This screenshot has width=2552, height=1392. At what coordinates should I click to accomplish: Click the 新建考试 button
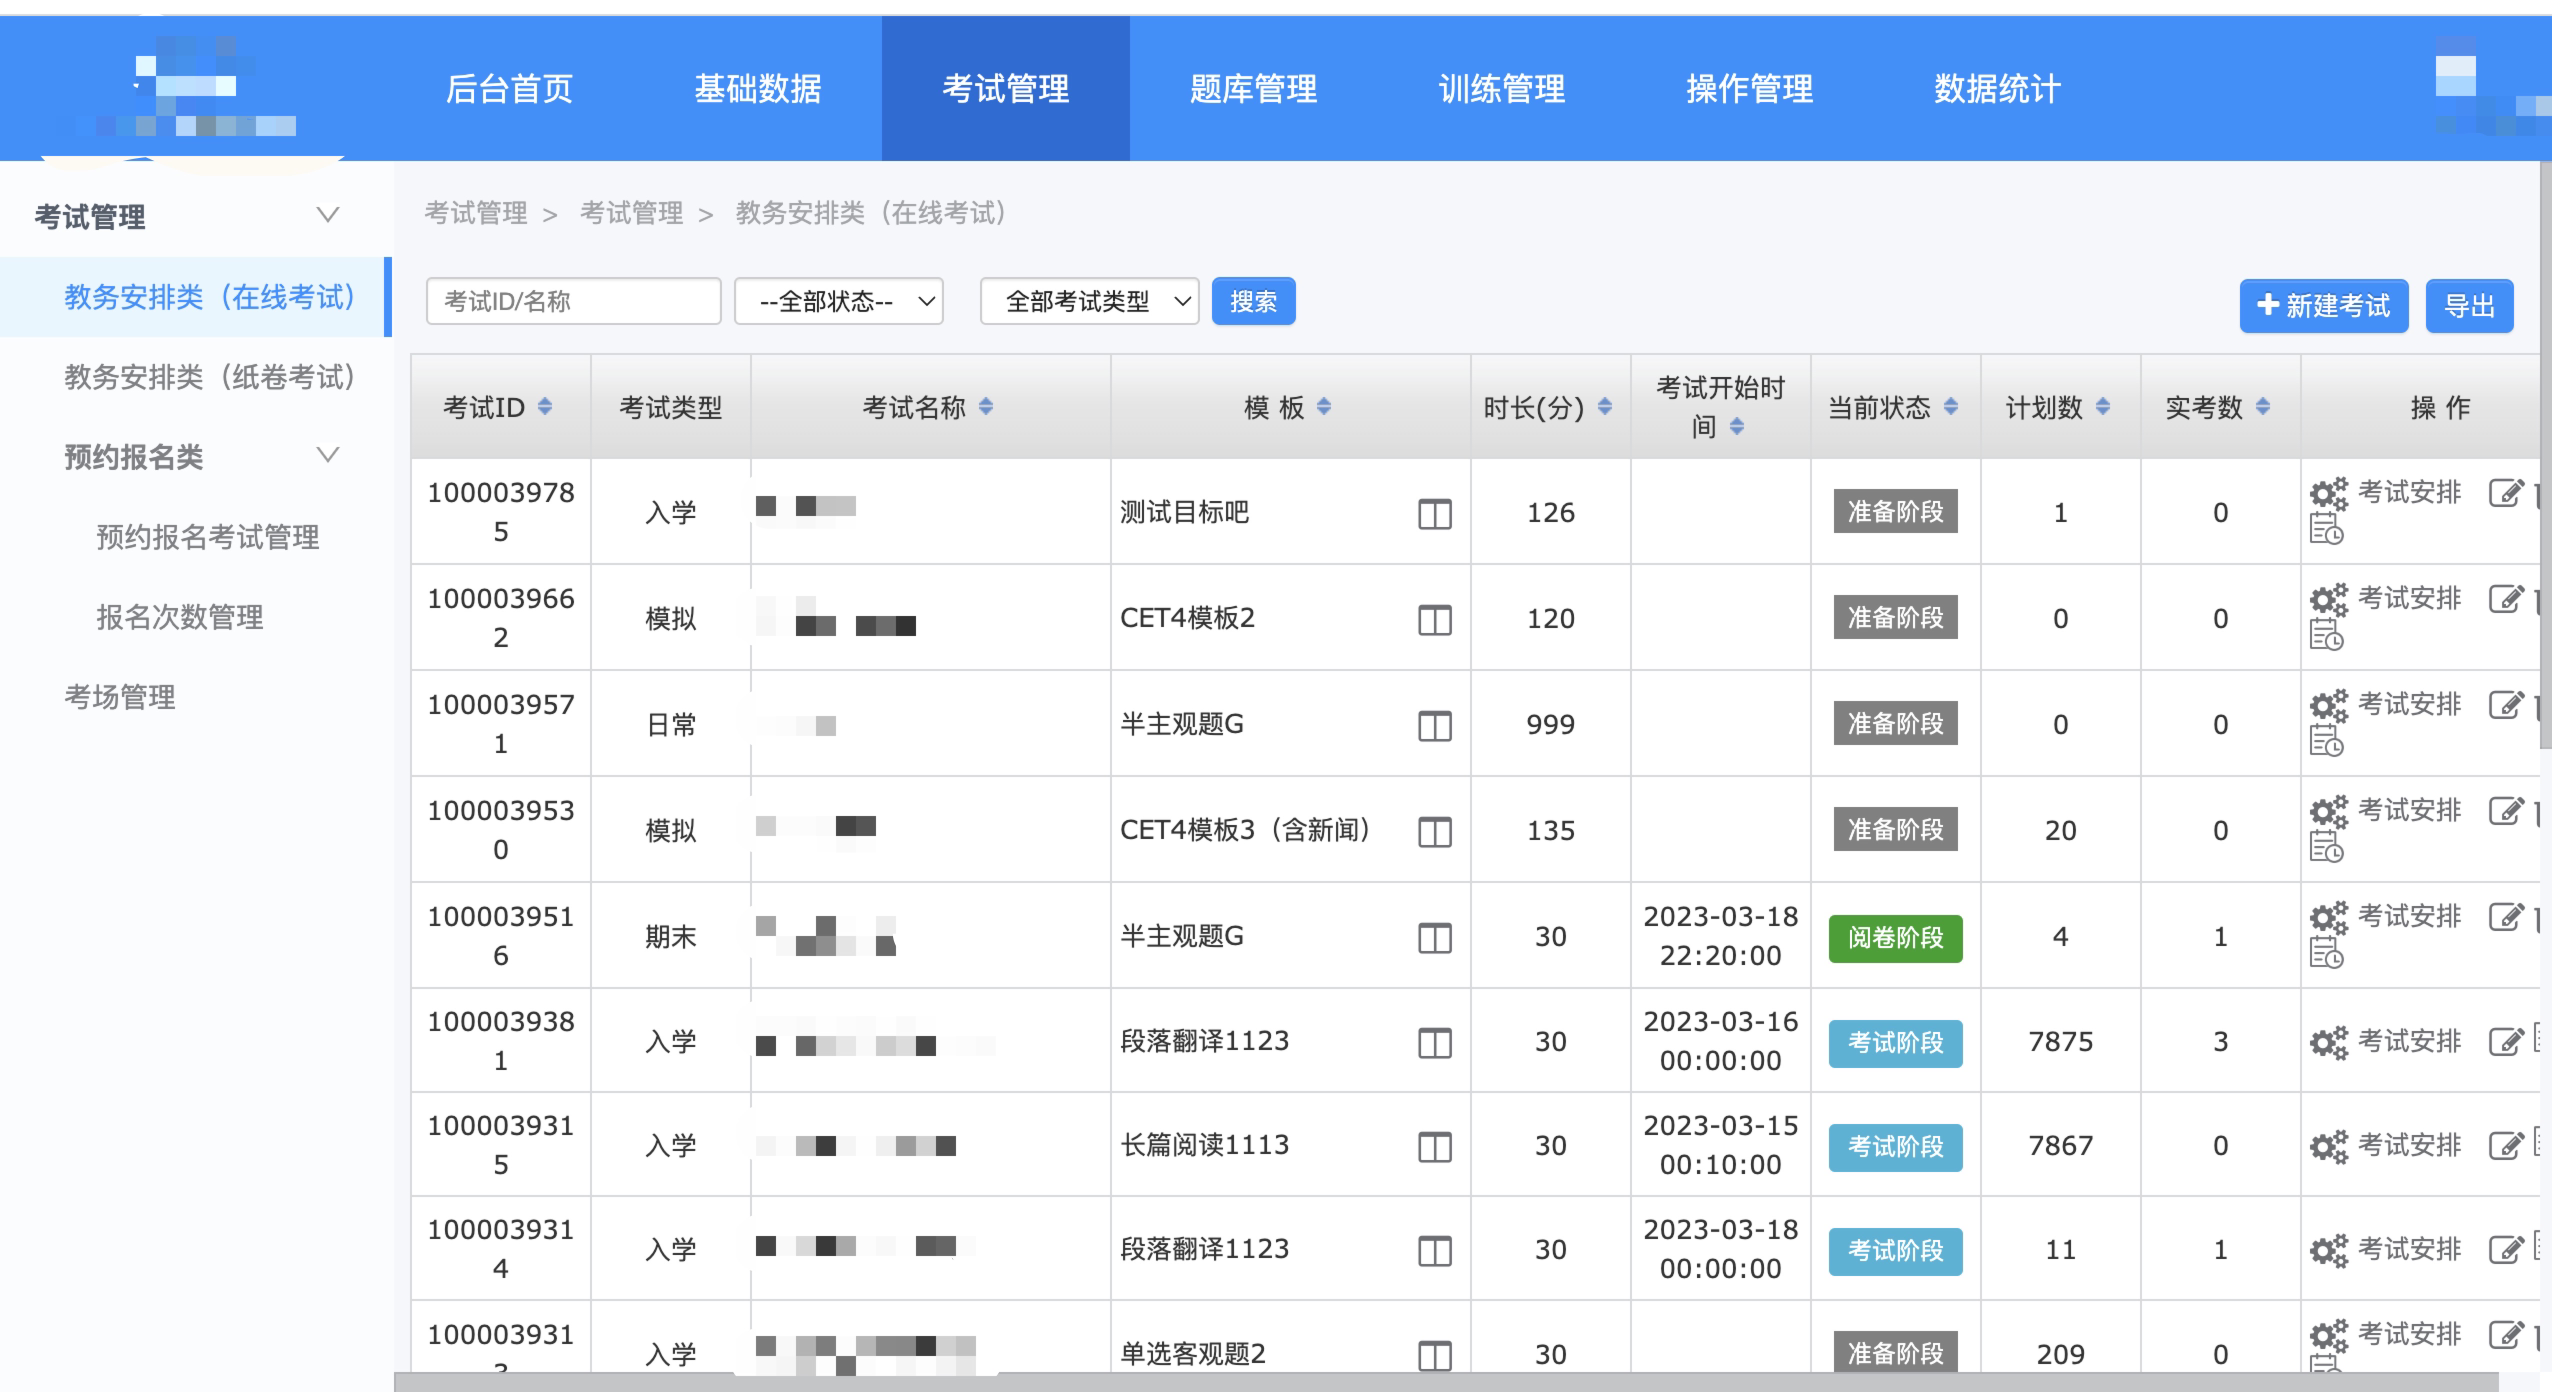tap(2324, 306)
